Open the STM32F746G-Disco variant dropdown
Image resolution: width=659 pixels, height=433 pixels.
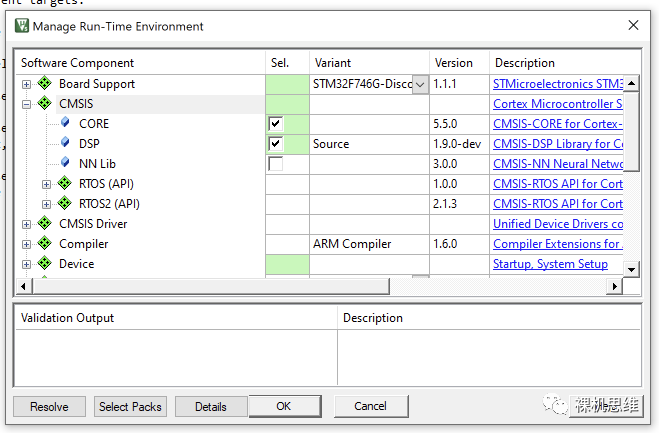420,84
